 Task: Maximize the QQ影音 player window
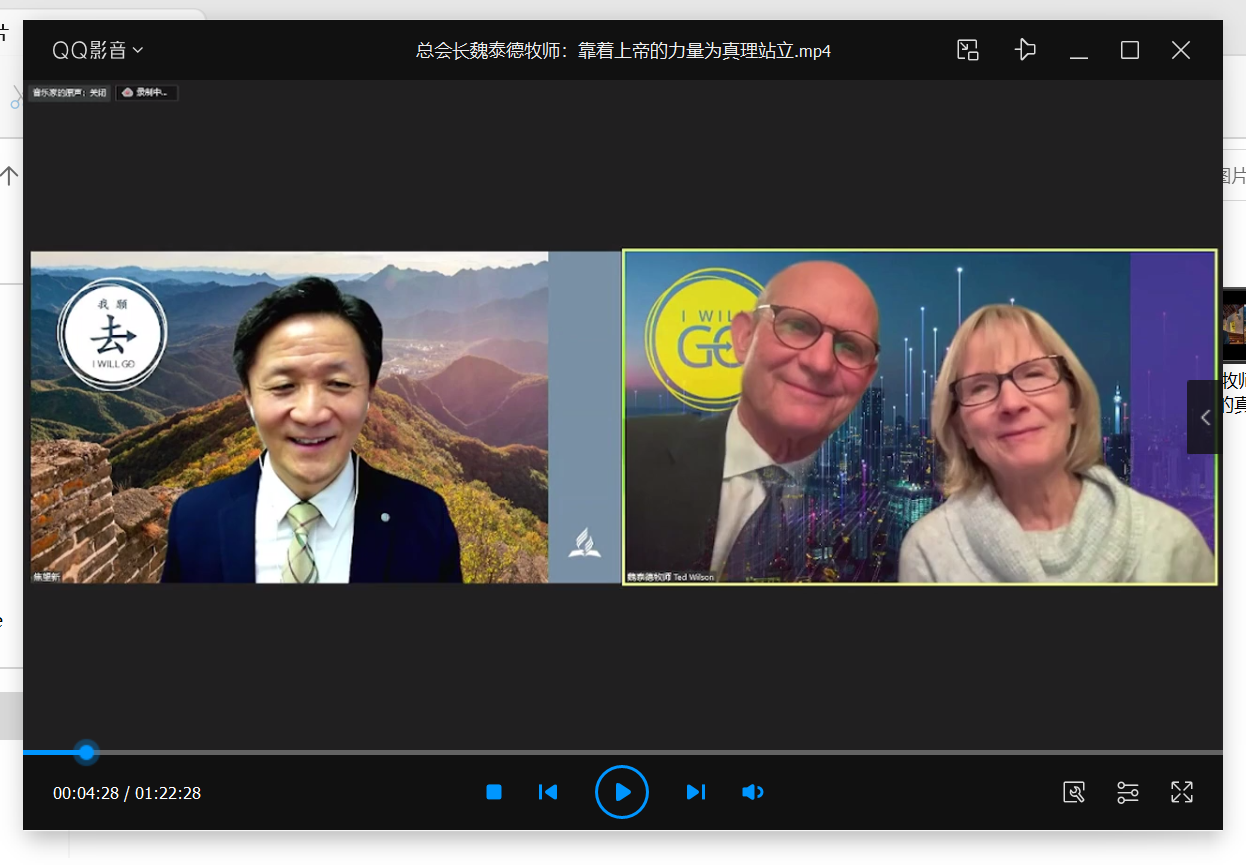(1130, 50)
